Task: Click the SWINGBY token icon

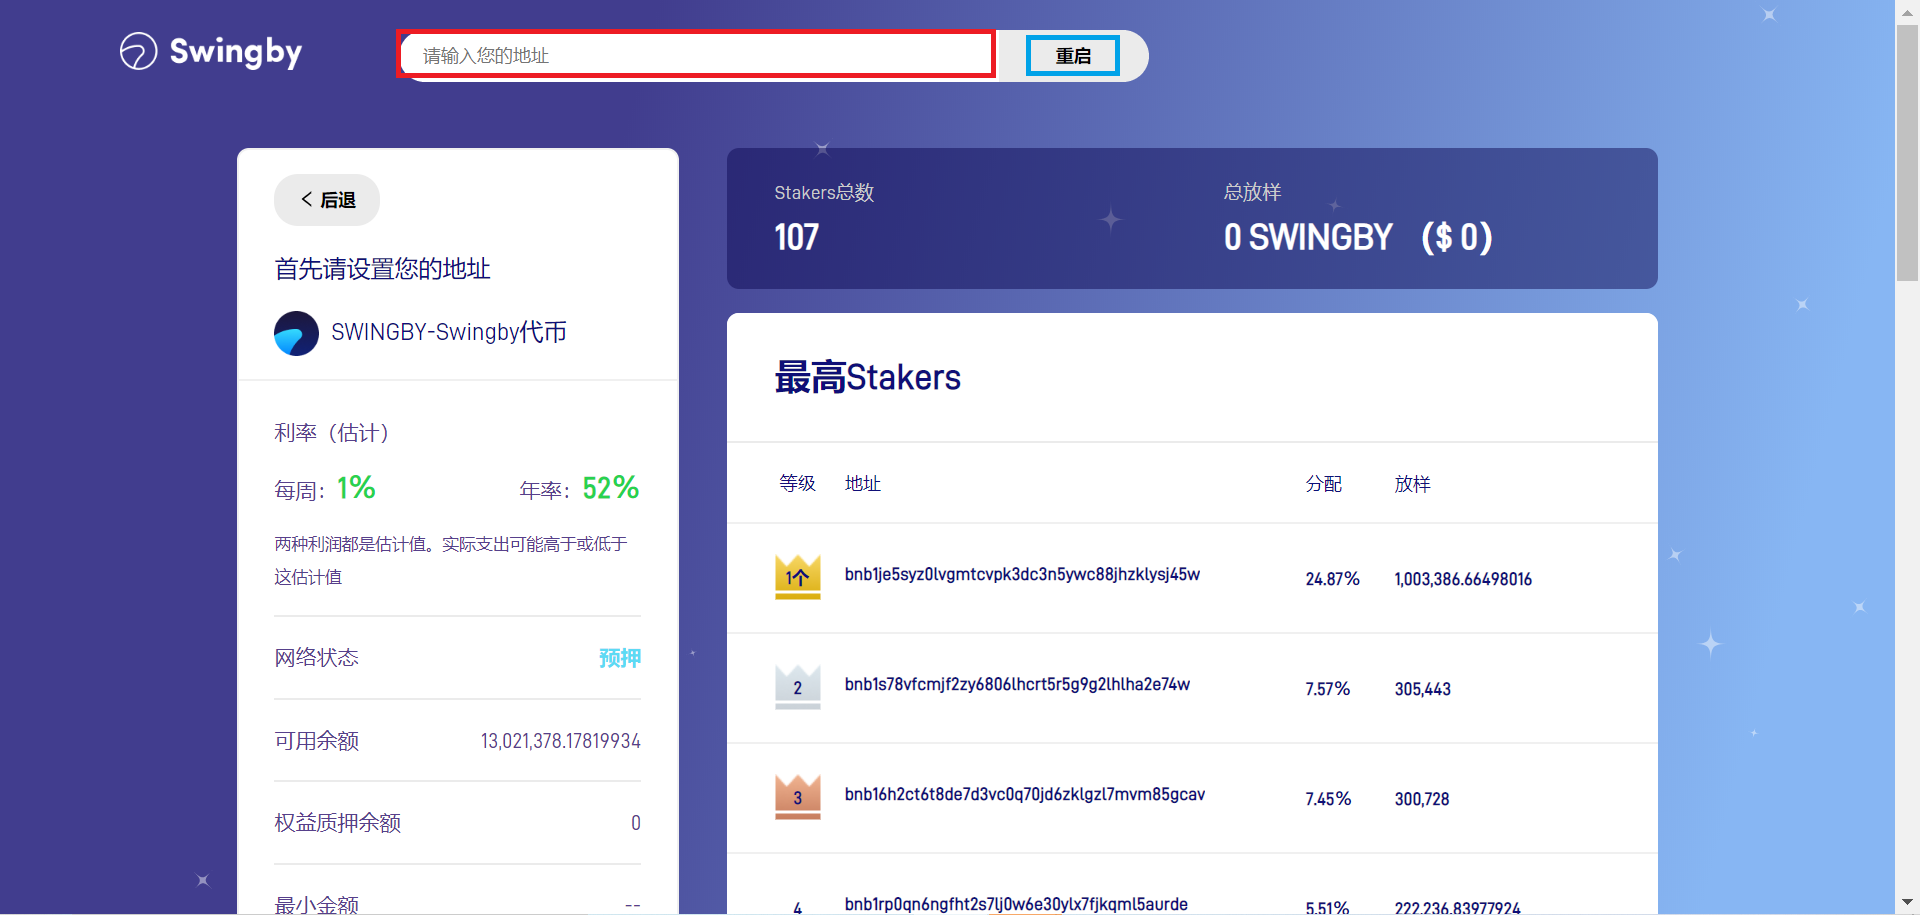Action: 296,333
